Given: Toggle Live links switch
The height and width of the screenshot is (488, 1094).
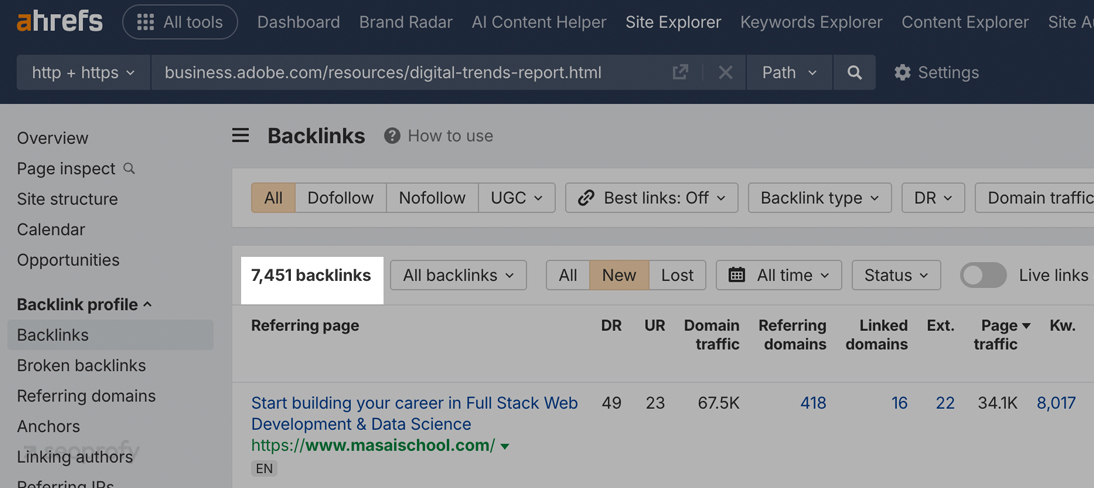Looking at the screenshot, I should pos(984,275).
